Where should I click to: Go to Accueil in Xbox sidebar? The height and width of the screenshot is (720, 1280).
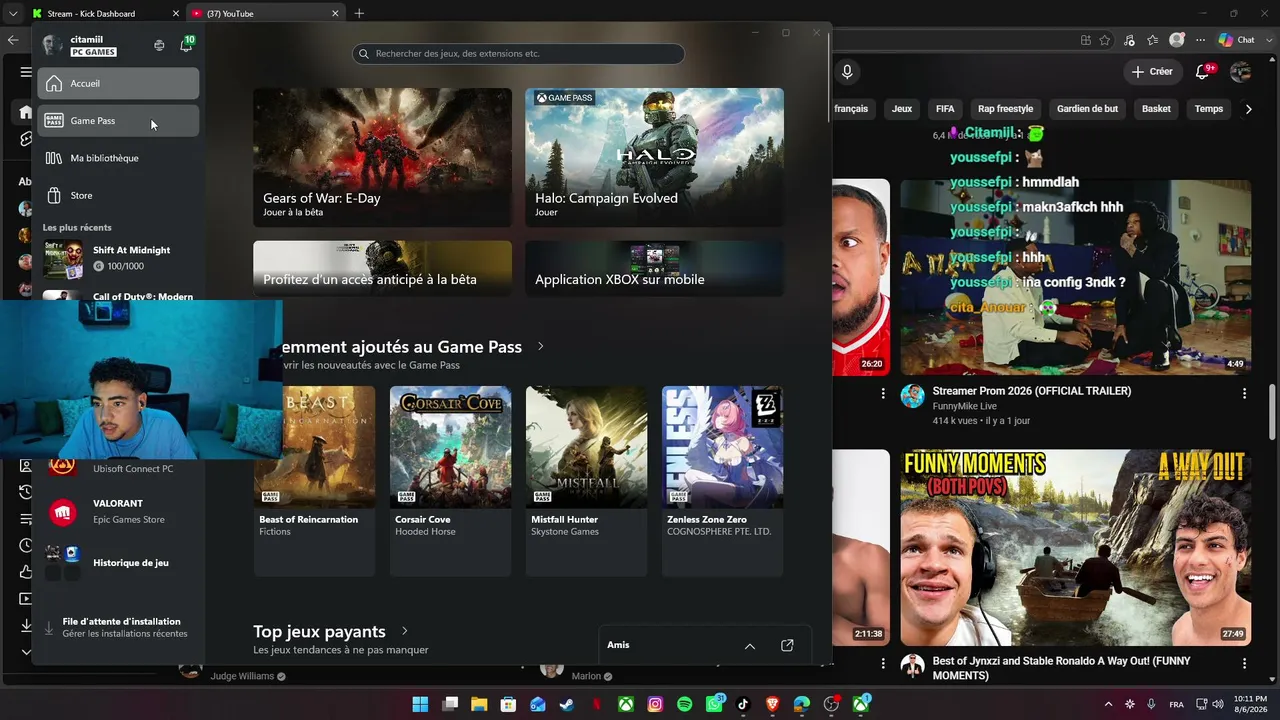(x=118, y=84)
